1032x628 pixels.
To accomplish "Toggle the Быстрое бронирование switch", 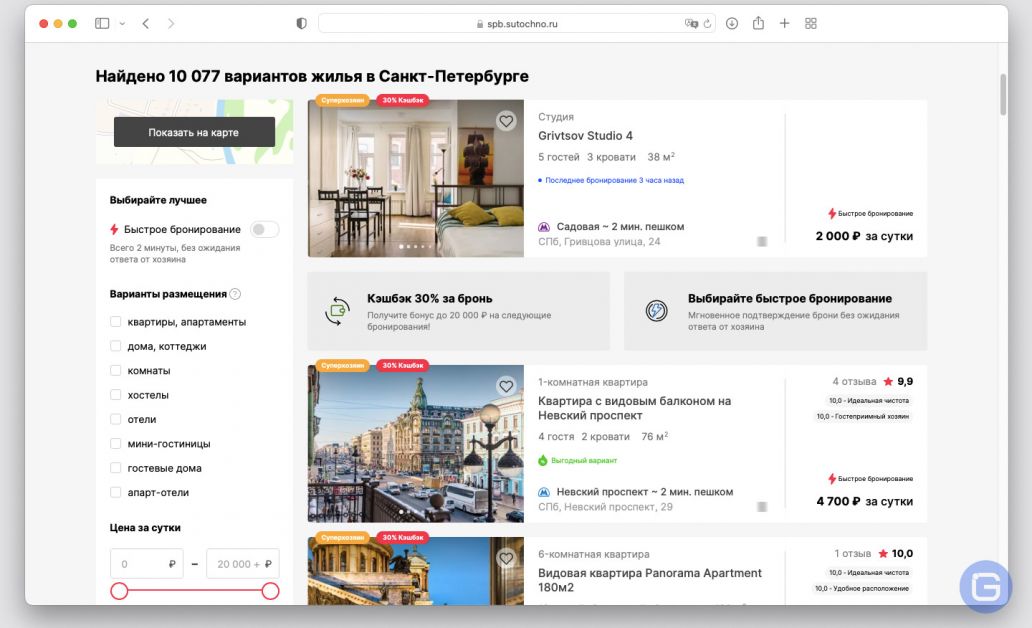I will pos(265,229).
